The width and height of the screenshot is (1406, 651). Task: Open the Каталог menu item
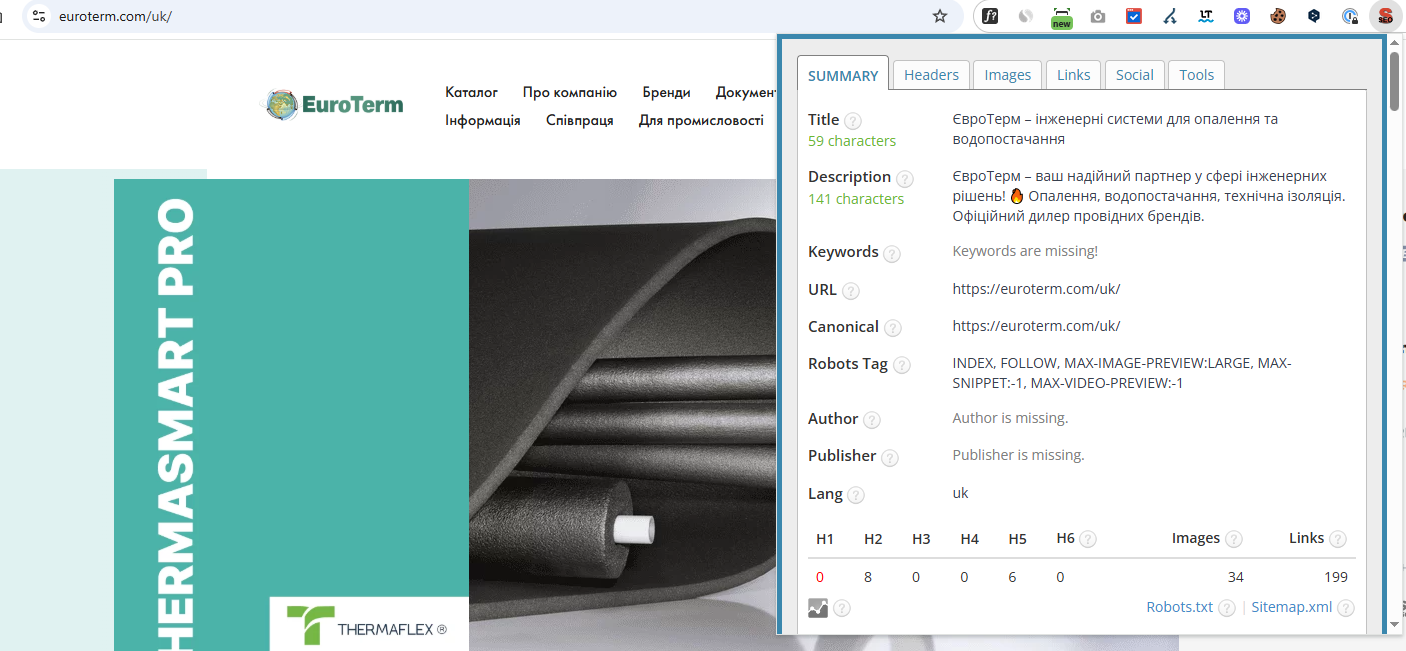[471, 92]
